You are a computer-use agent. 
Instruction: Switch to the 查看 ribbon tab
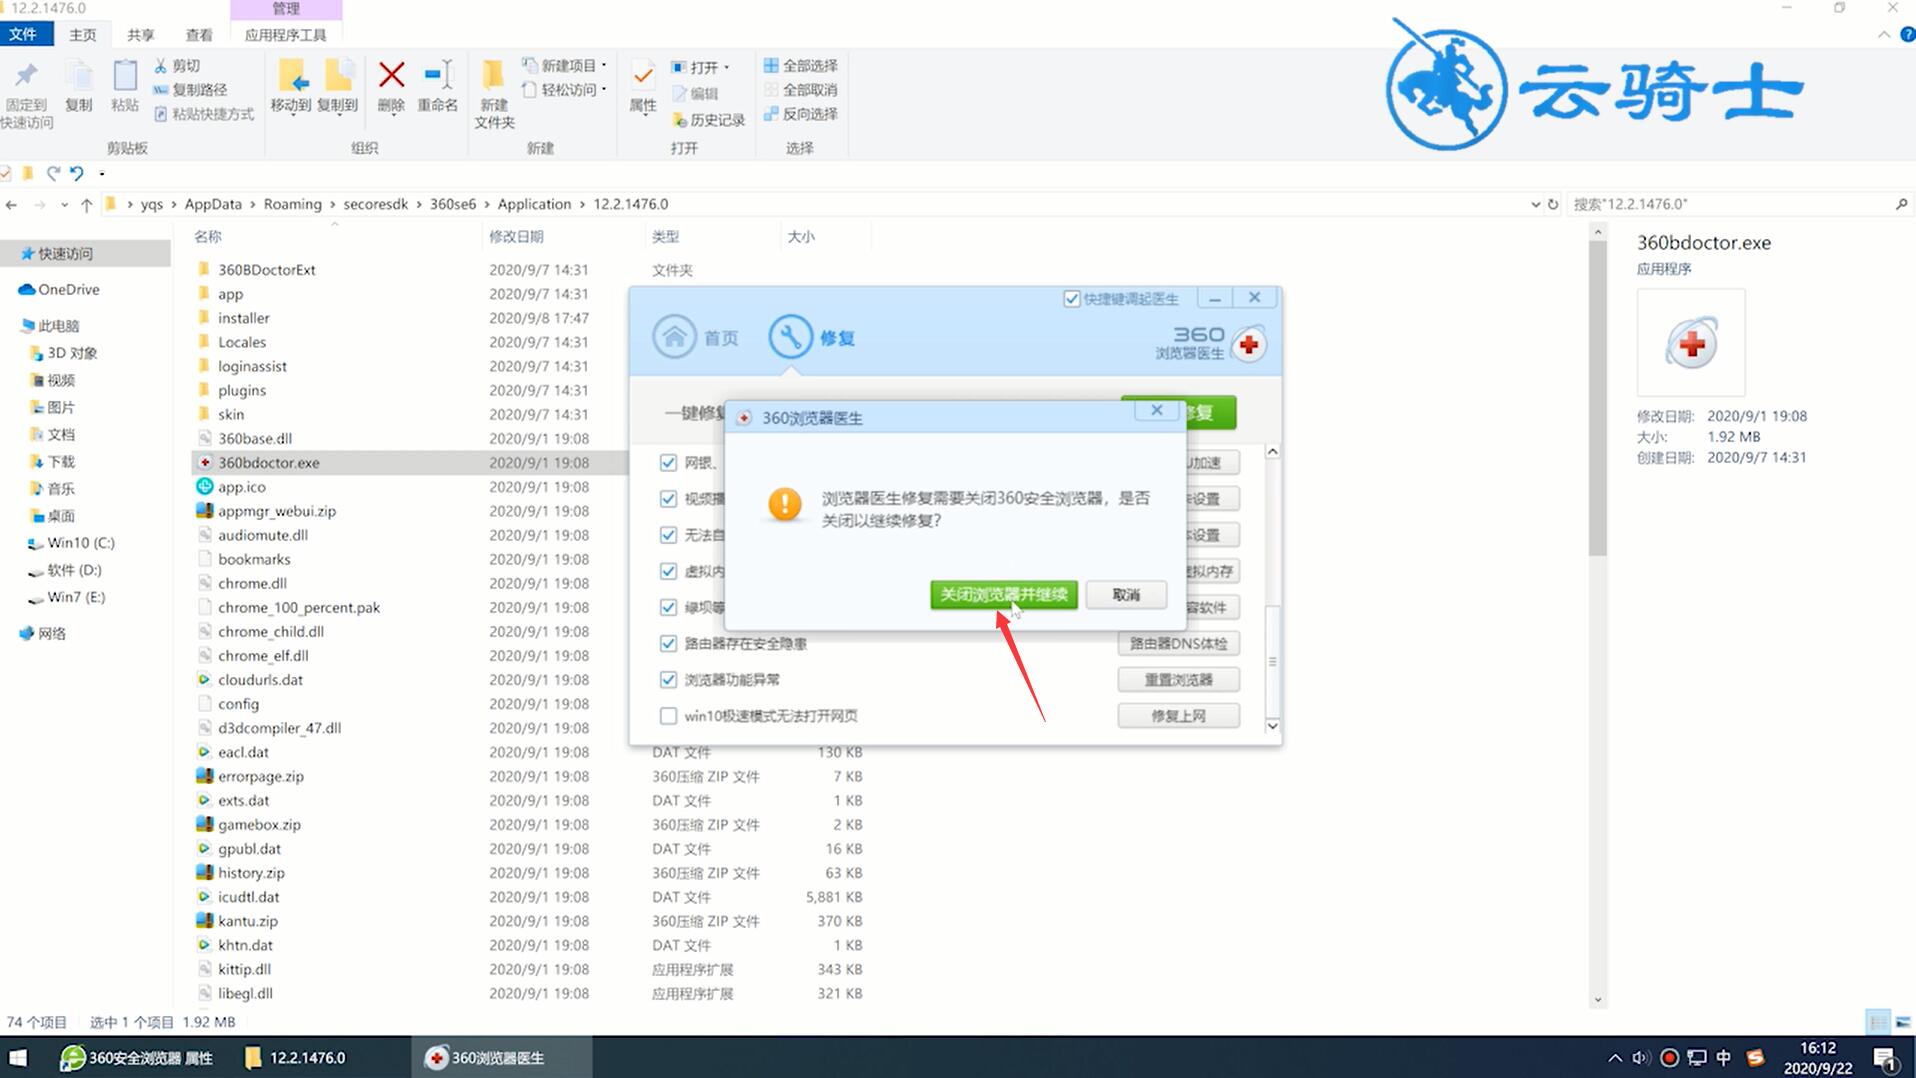point(199,35)
